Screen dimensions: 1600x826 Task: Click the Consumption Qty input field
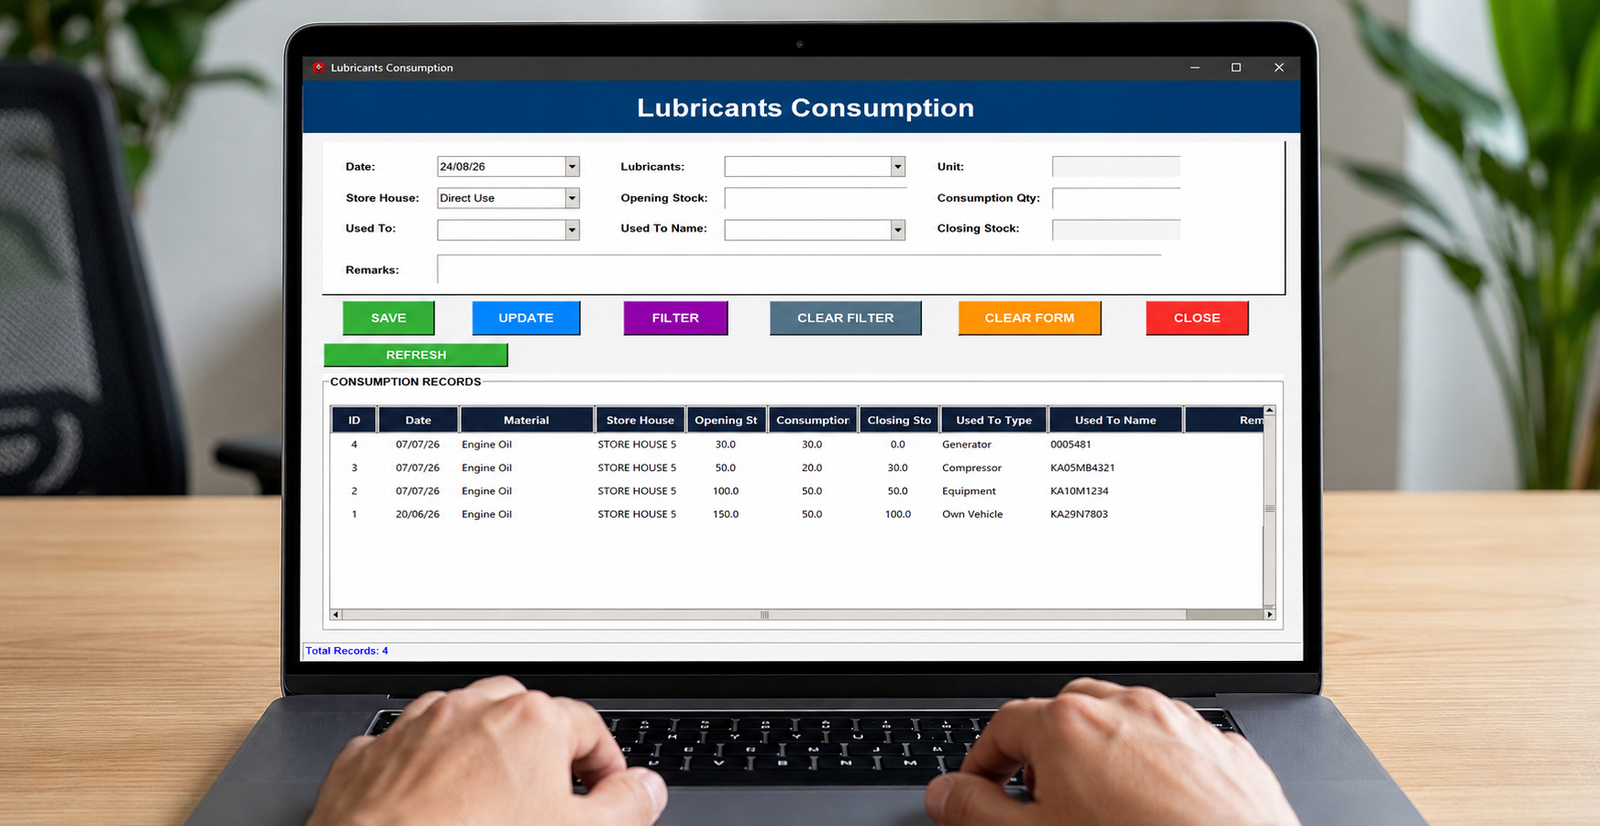[1116, 198]
